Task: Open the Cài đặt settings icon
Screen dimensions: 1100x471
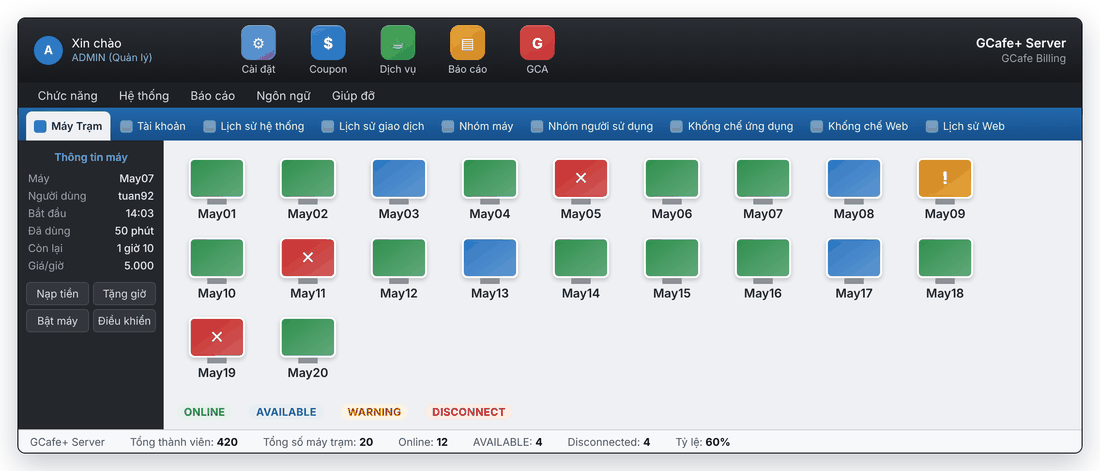Action: 258,43
